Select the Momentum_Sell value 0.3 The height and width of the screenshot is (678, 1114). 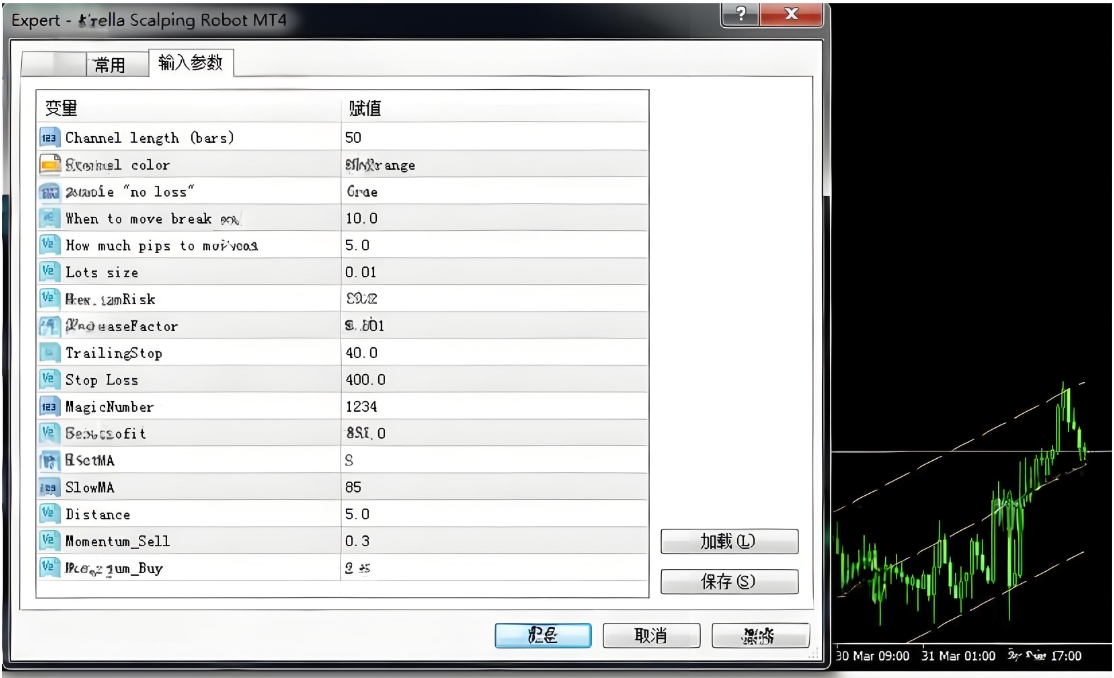[357, 541]
